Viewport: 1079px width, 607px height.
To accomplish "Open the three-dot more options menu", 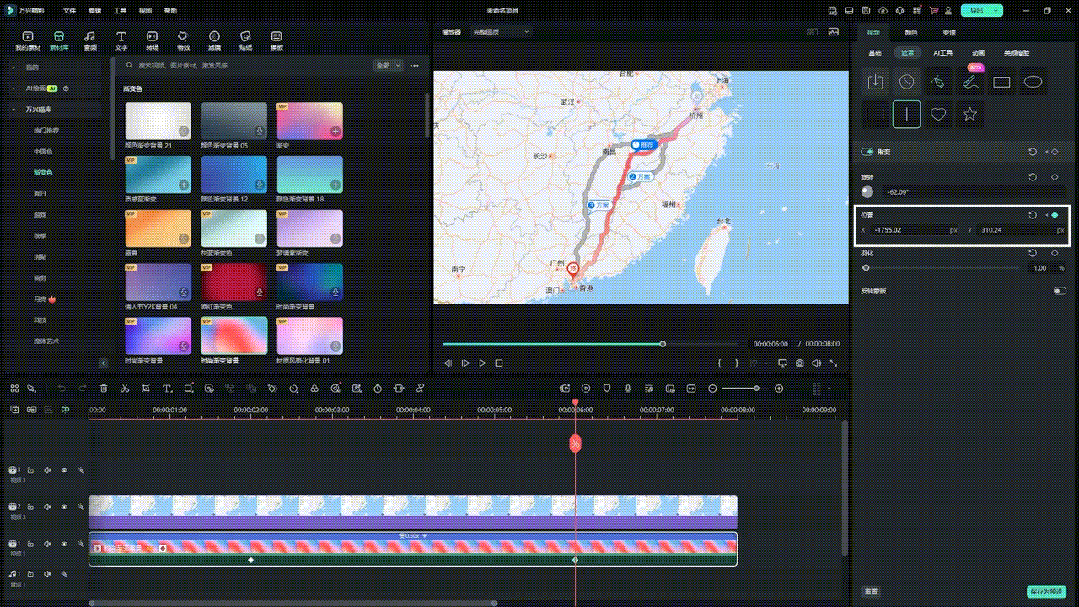I will [415, 65].
